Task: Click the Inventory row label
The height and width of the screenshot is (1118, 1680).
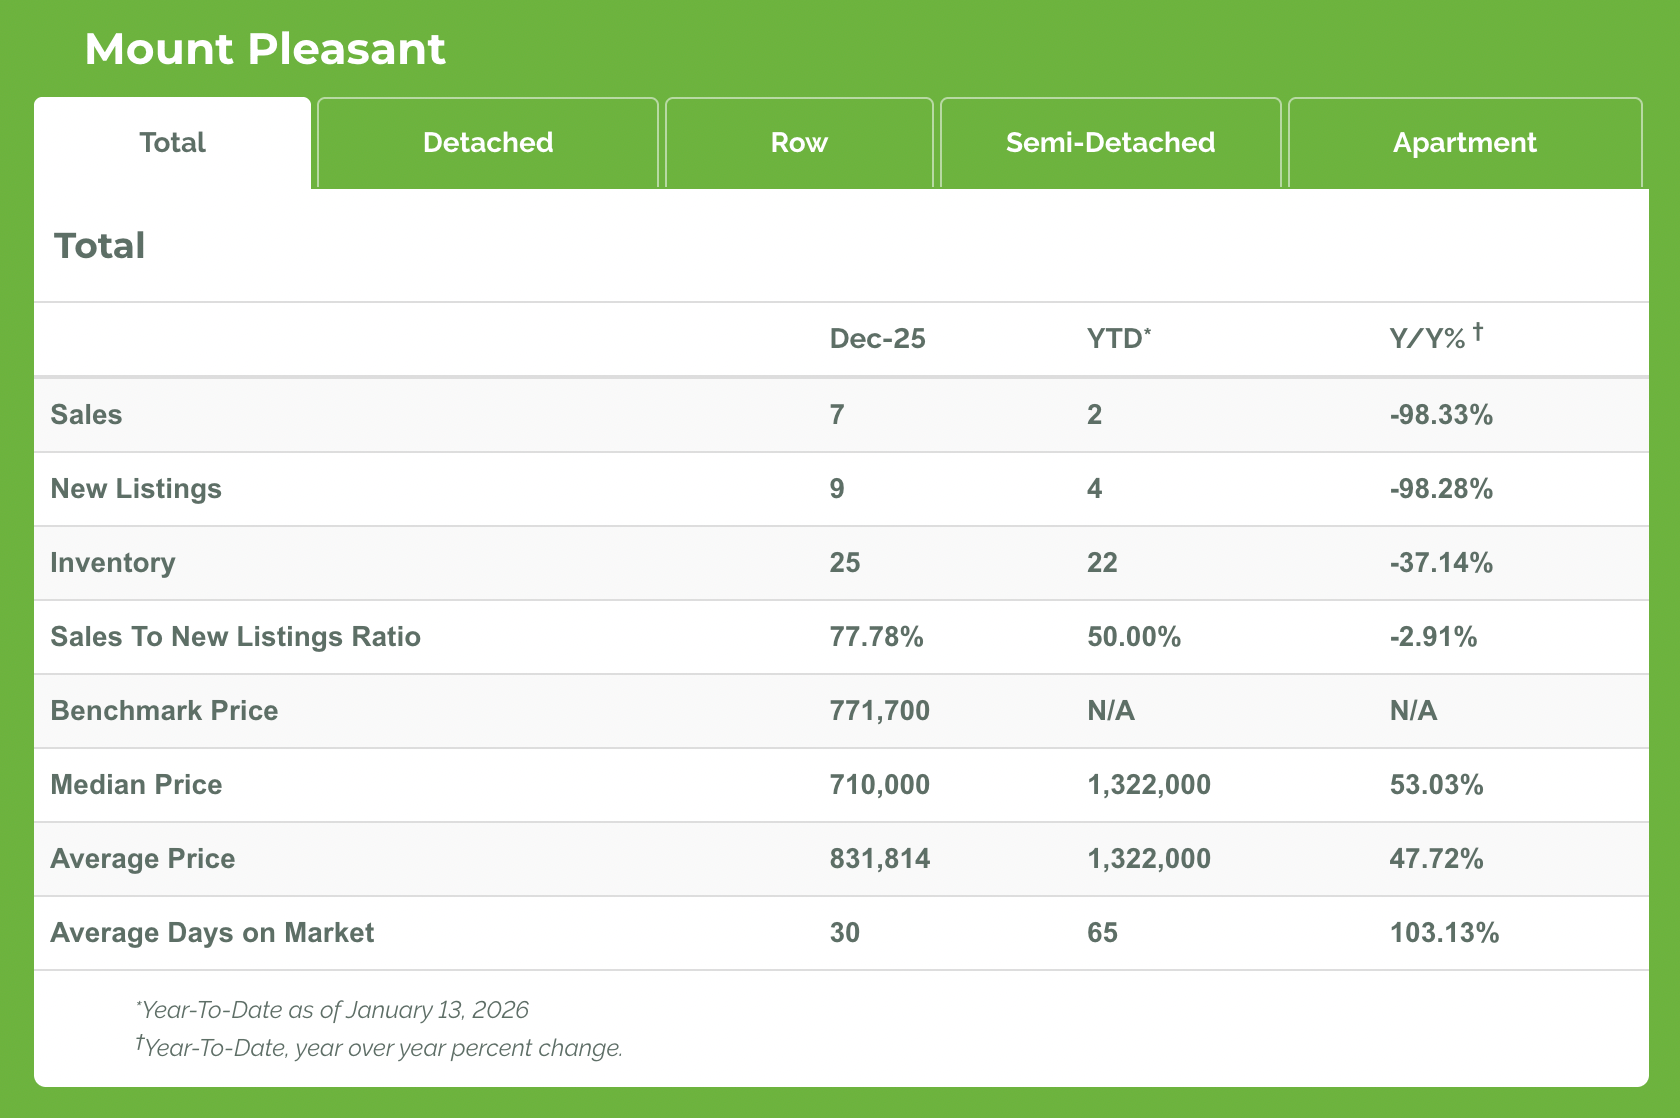Action: point(113,563)
